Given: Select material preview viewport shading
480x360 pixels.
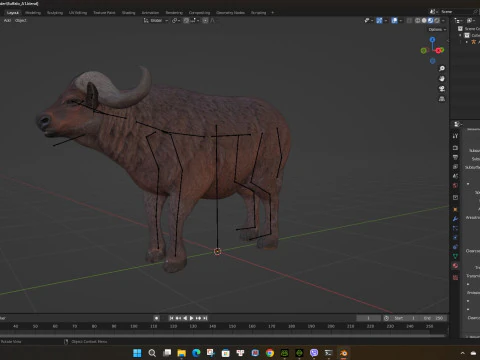Looking at the screenshot, I should [430, 21].
